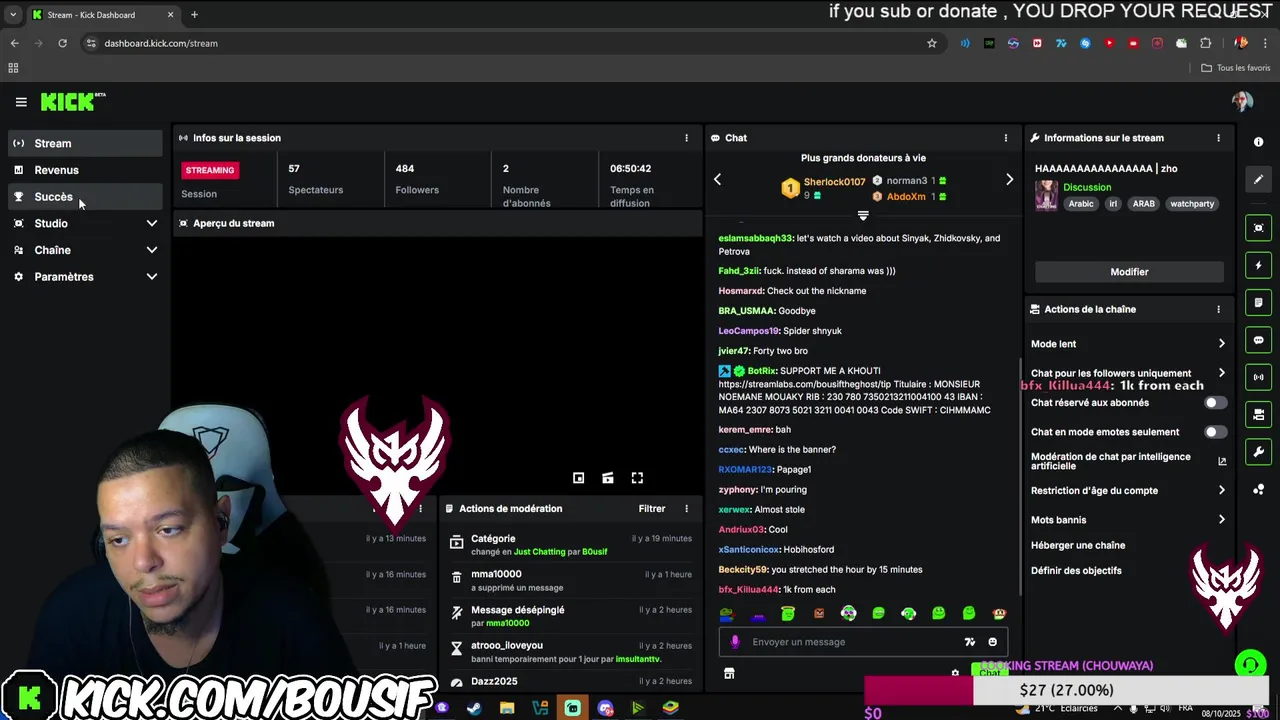
Task: Open options of Informations sur le stream panel
Action: click(x=1218, y=138)
